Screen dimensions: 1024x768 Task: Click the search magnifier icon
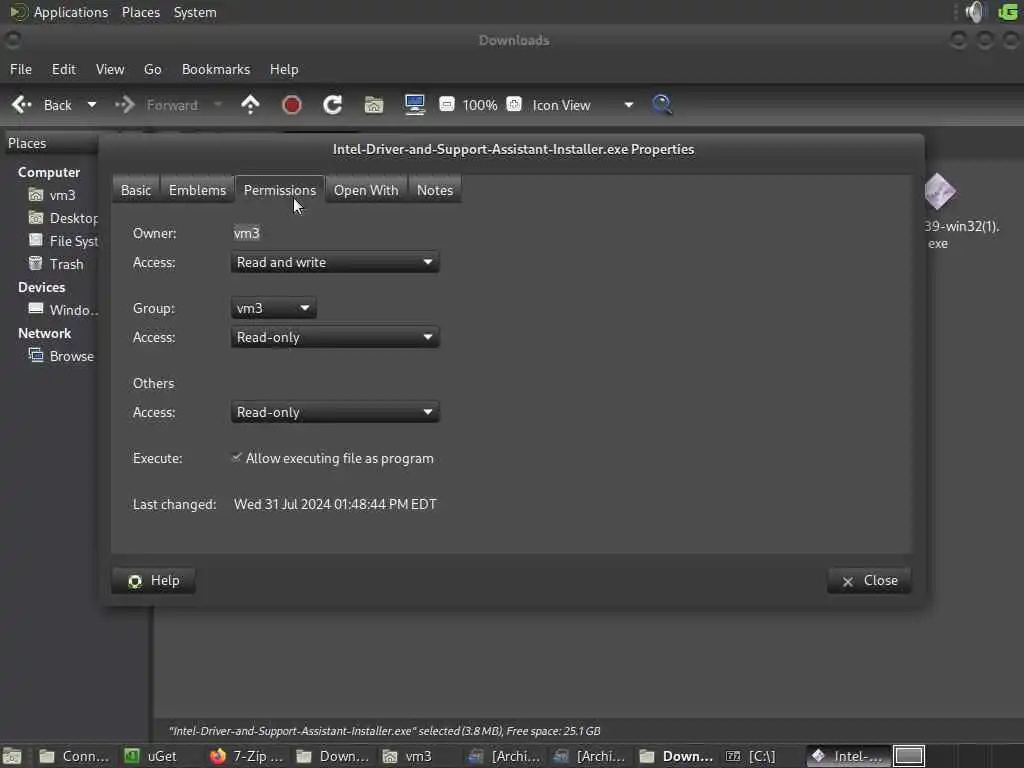pyautogui.click(x=662, y=104)
